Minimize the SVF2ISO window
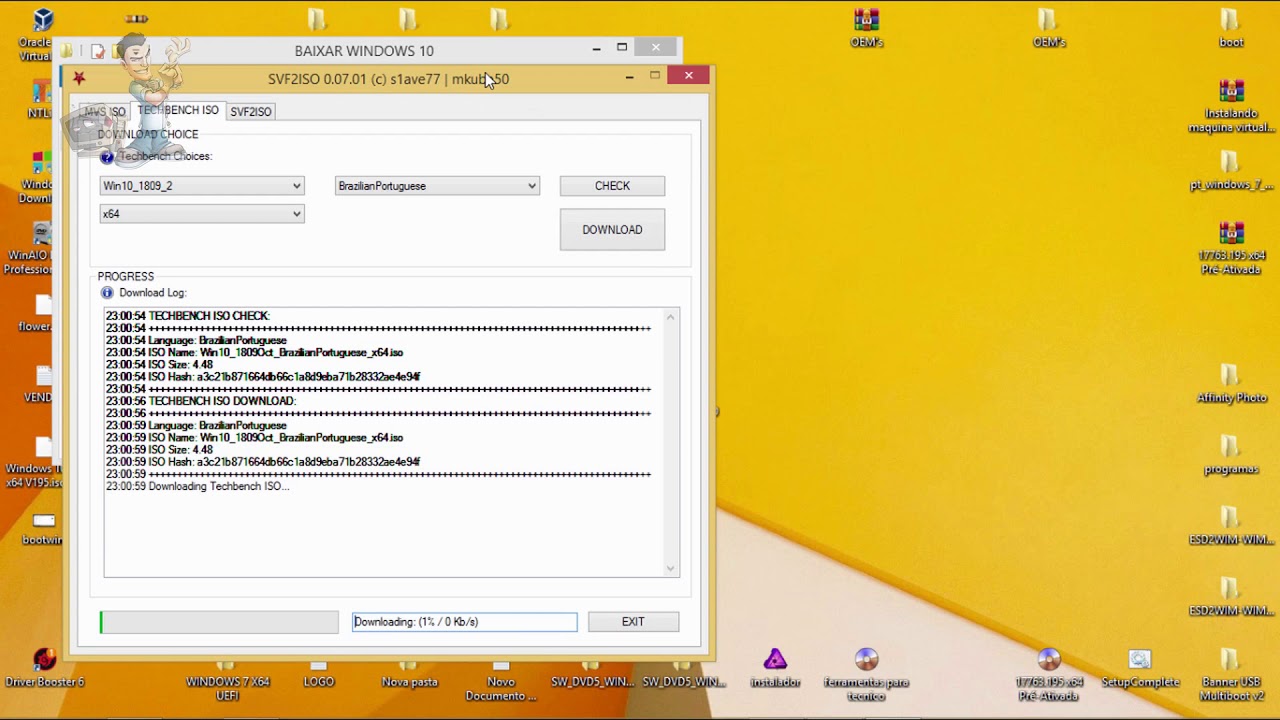1280x720 pixels. pyautogui.click(x=629, y=76)
